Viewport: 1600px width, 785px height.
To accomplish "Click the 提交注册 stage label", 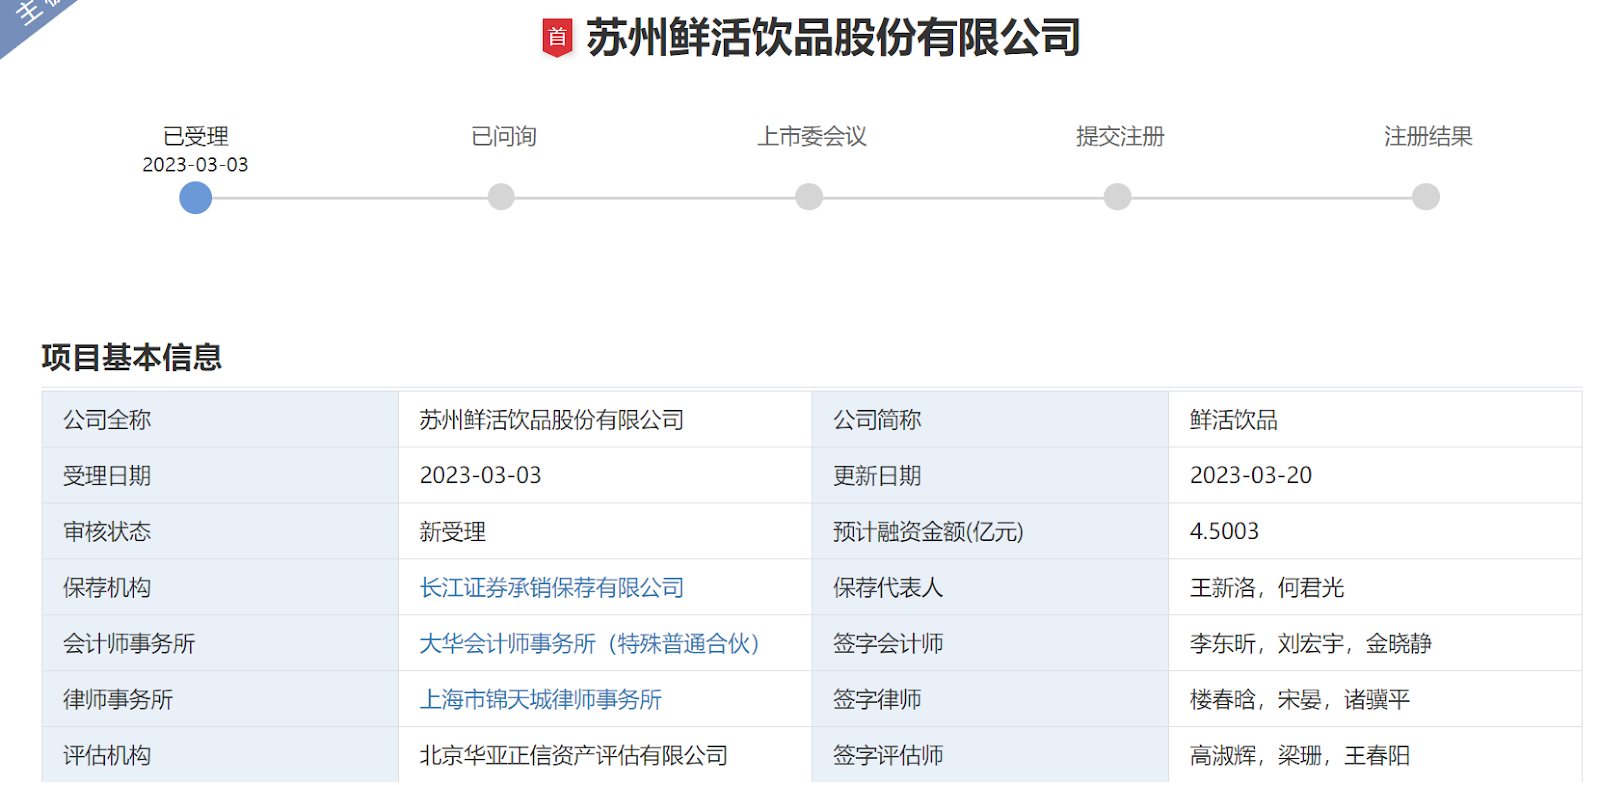I will pyautogui.click(x=1120, y=136).
